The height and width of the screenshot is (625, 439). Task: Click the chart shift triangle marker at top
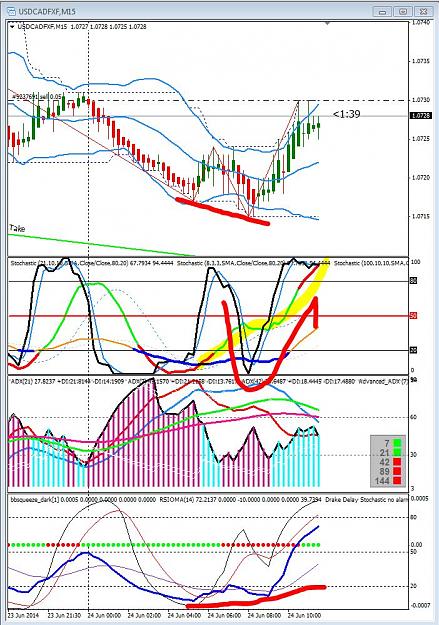[327, 24]
